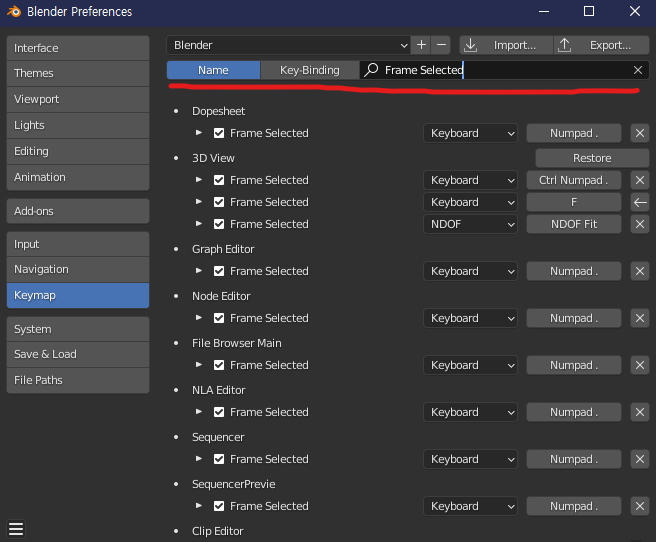Switch to the Viewport preferences section
Viewport: 656px width, 542px height.
click(x=78, y=100)
